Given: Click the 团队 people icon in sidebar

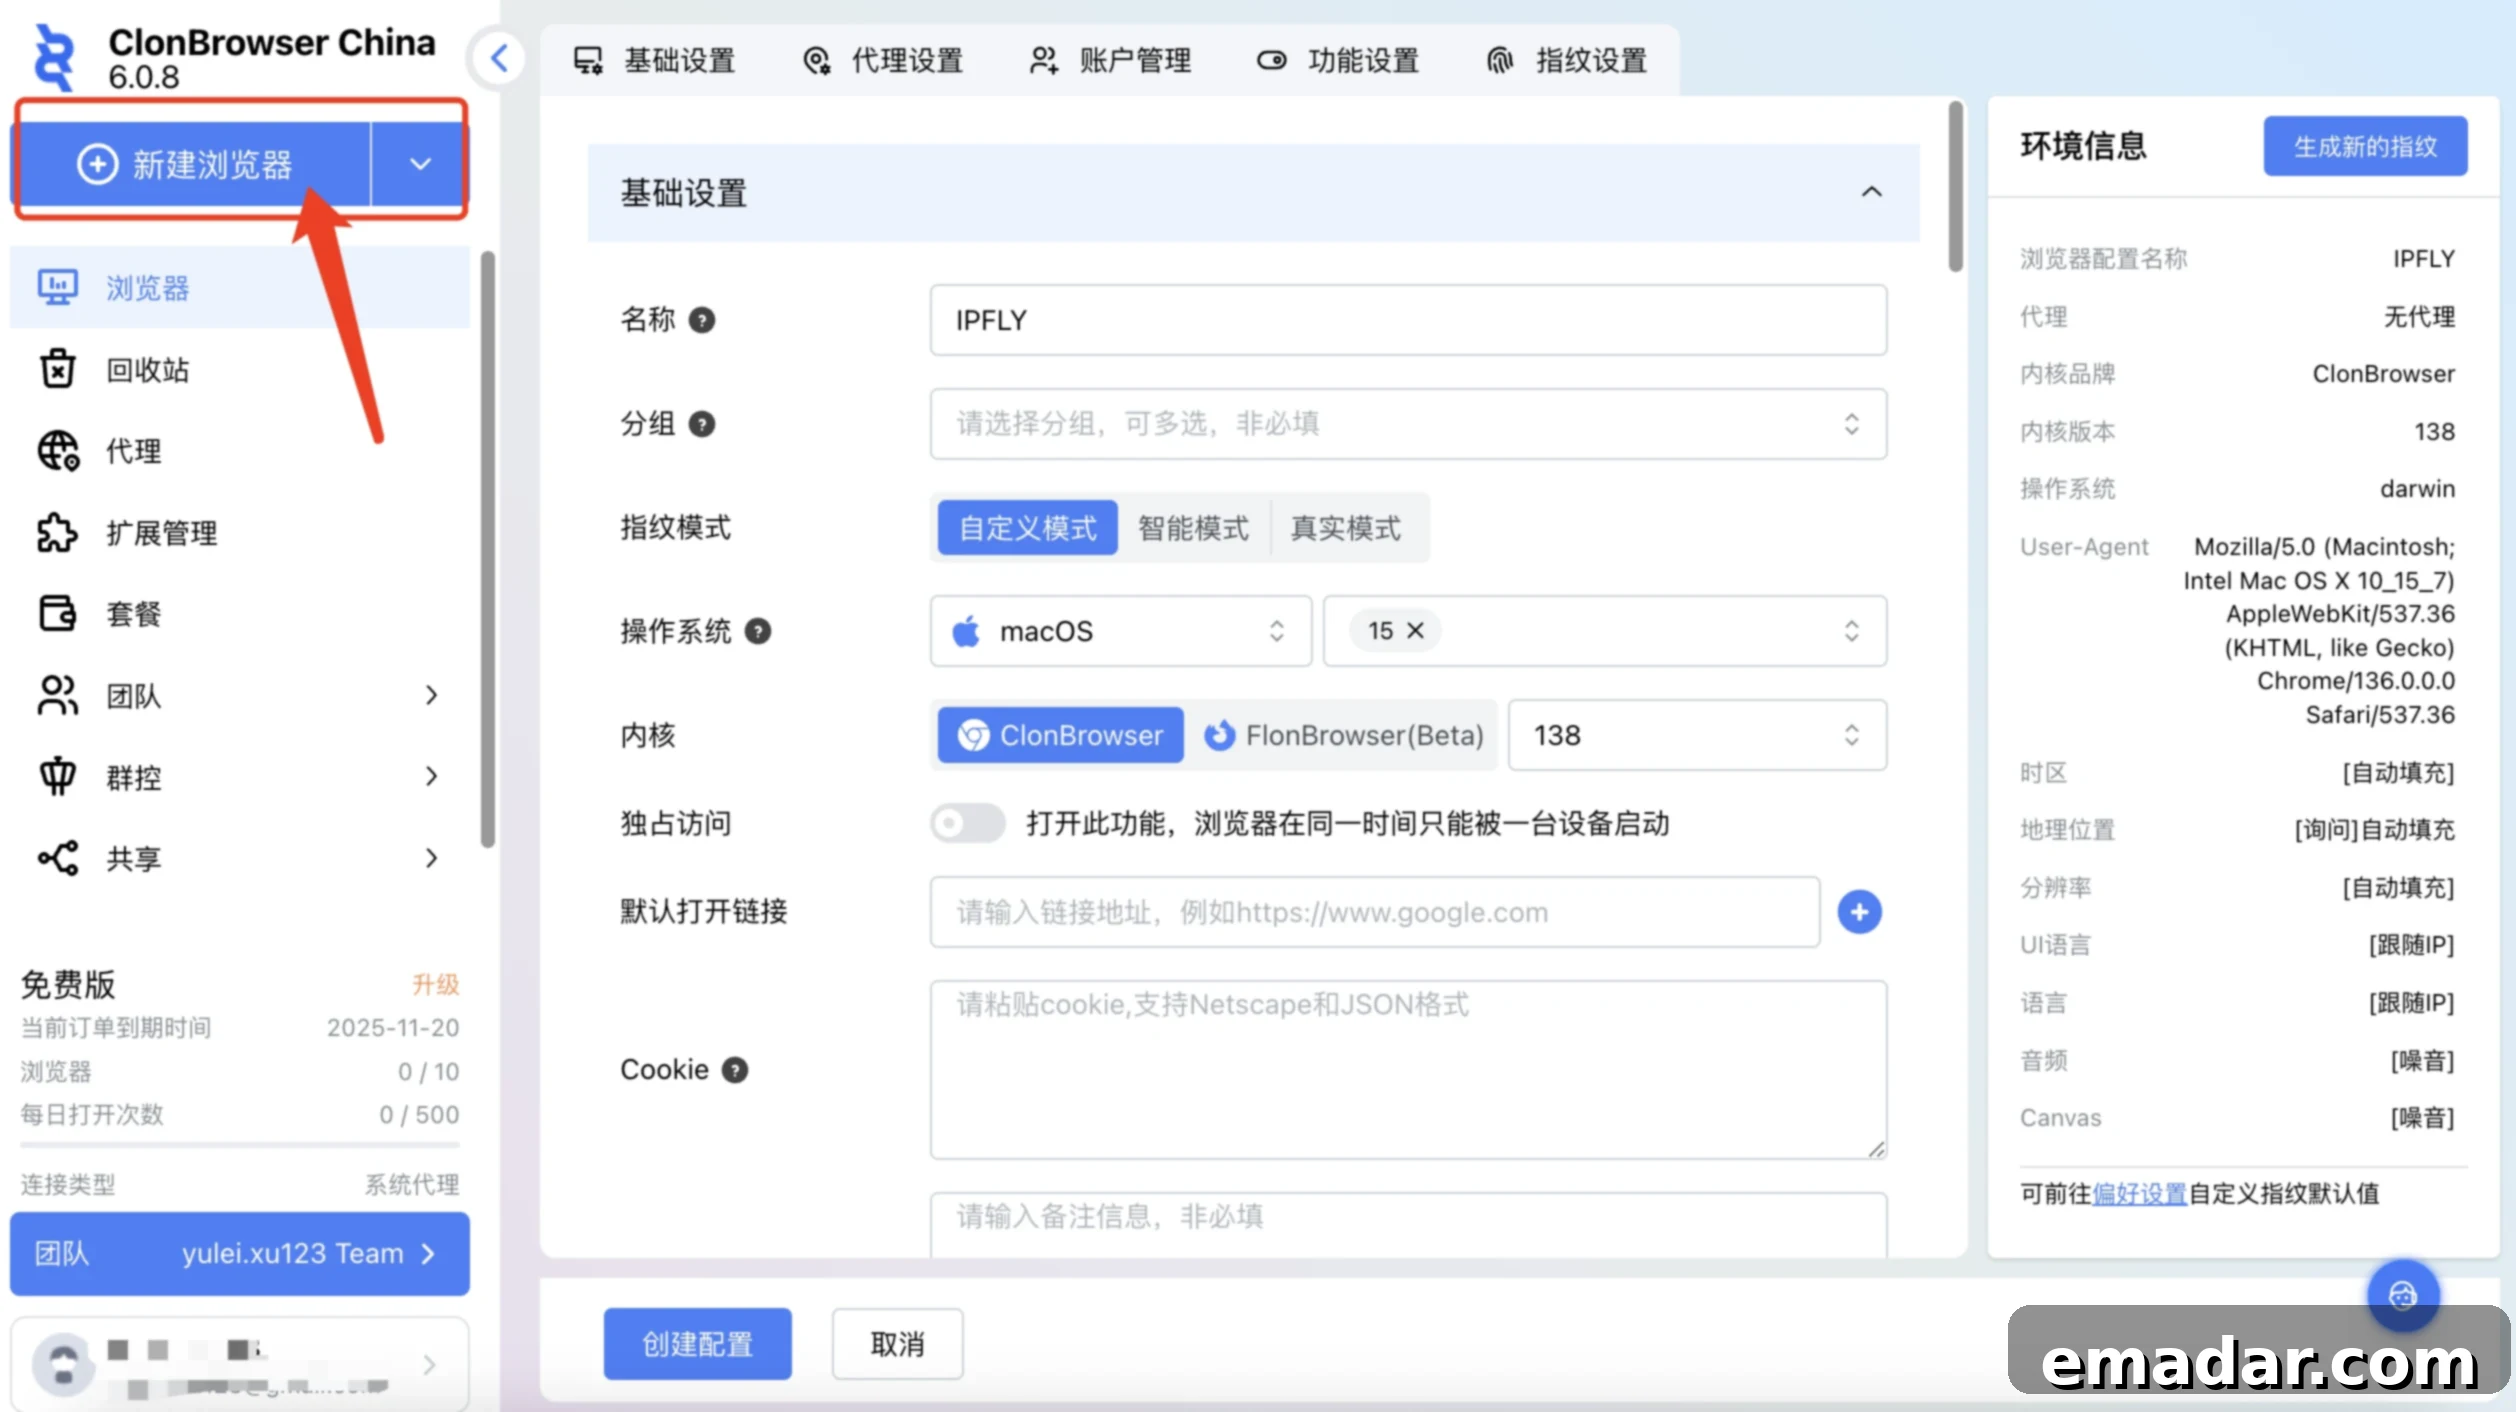Looking at the screenshot, I should 57,695.
